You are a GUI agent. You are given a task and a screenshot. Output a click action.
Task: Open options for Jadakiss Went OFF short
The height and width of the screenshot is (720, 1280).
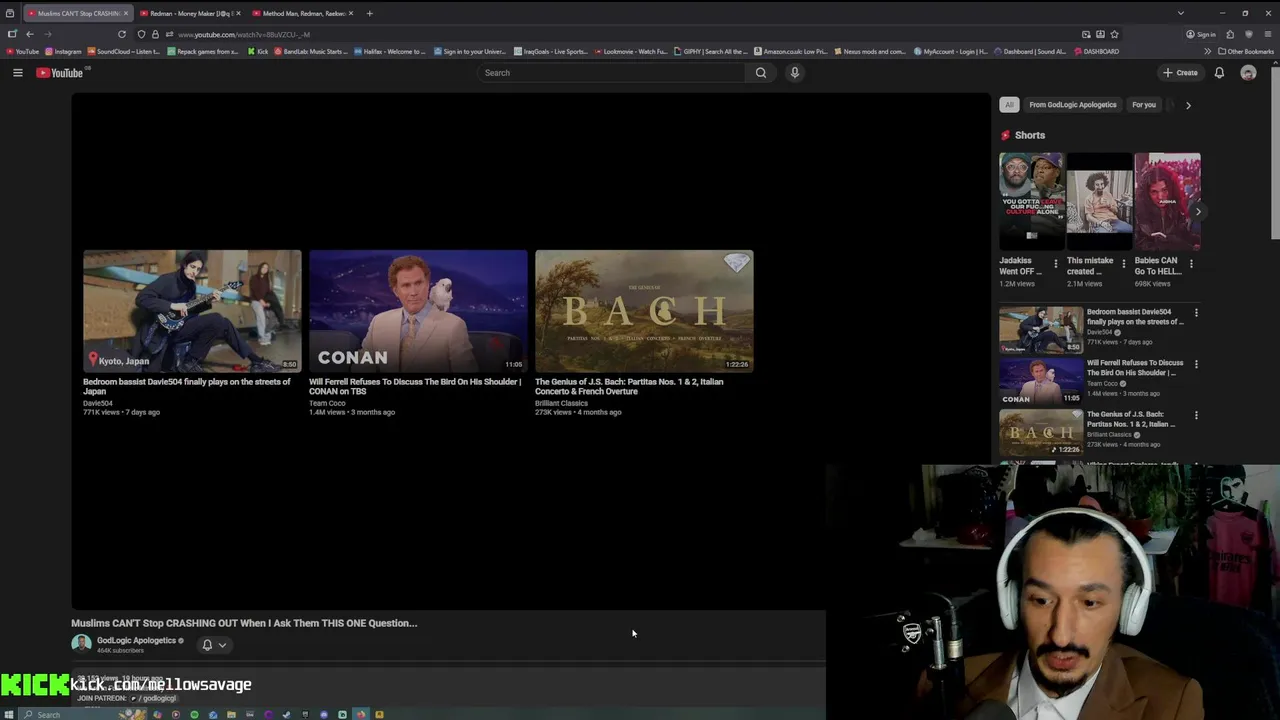(1055, 264)
